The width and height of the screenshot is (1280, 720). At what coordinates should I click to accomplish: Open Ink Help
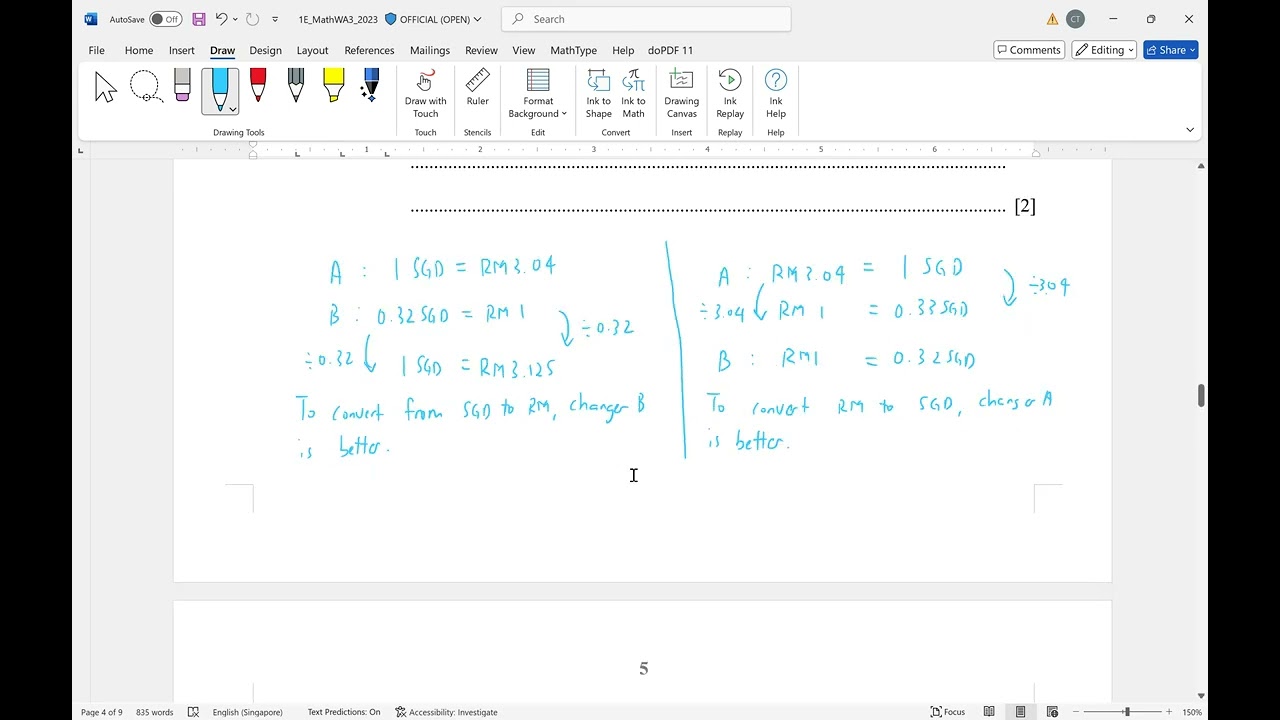(776, 93)
